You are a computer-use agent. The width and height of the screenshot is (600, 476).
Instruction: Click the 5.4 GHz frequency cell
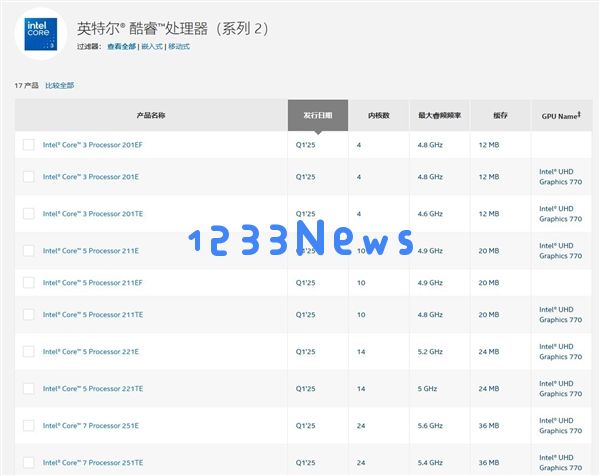tap(430, 462)
